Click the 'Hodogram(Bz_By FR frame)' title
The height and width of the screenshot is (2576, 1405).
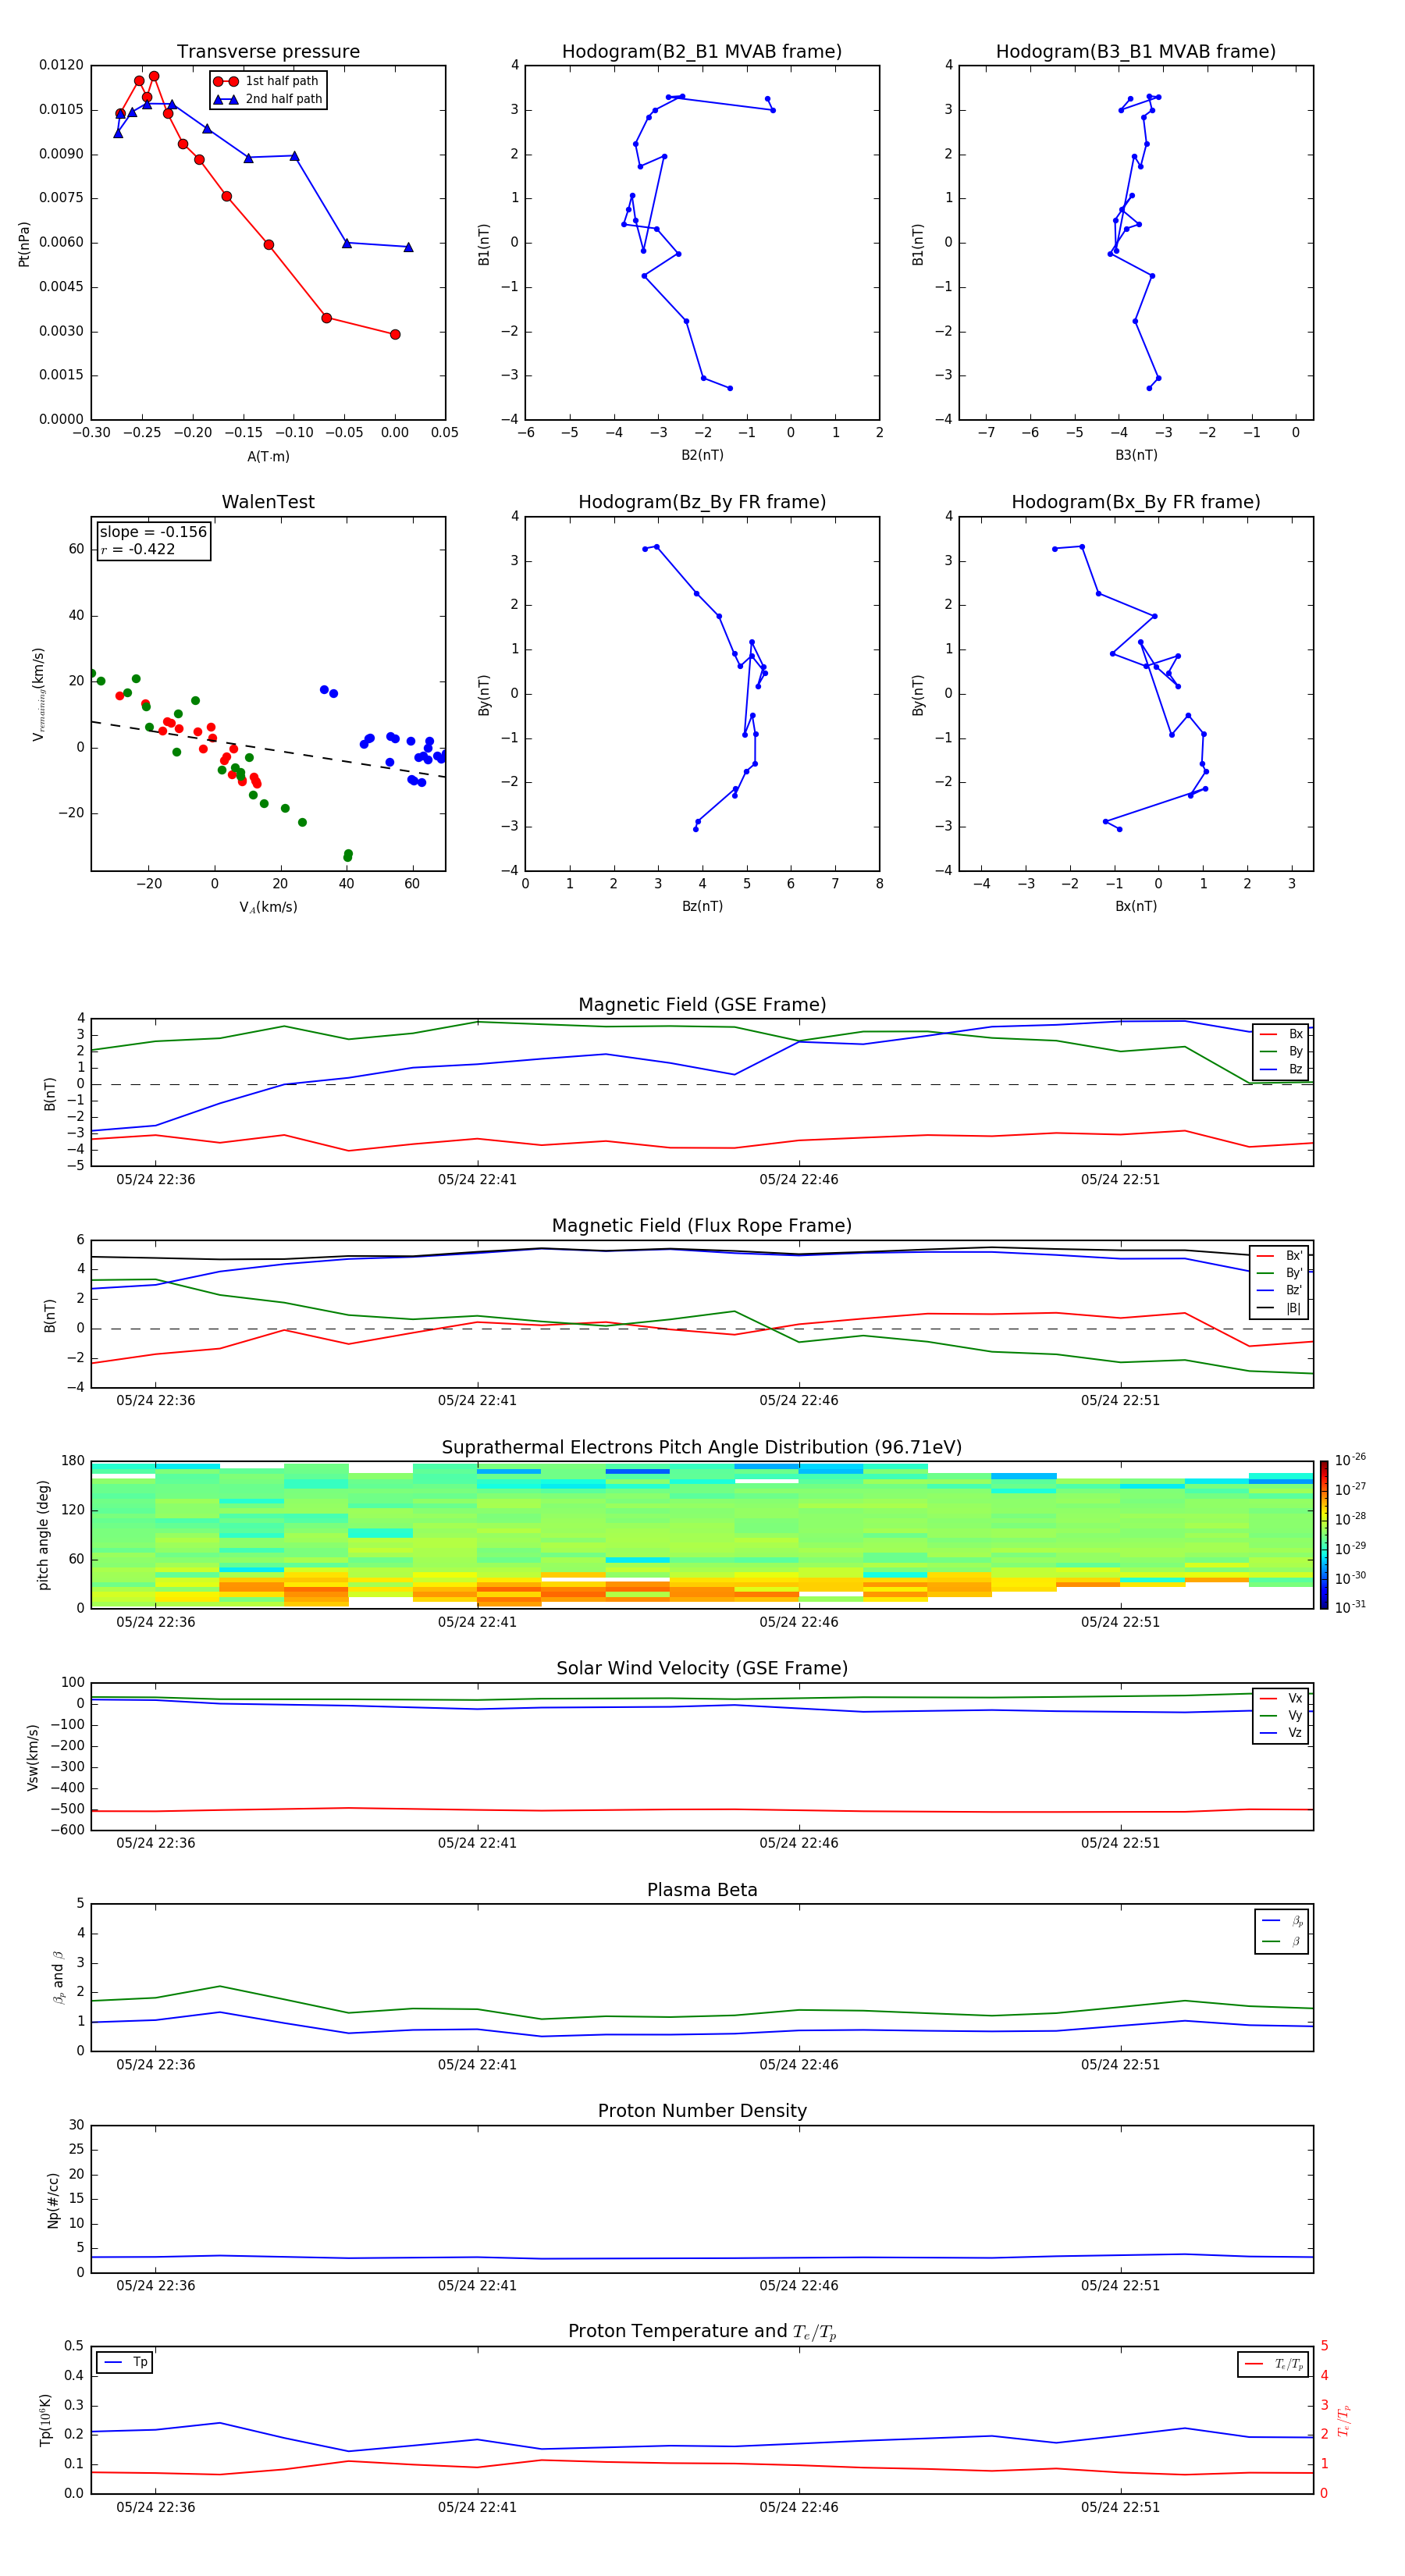click(x=702, y=502)
